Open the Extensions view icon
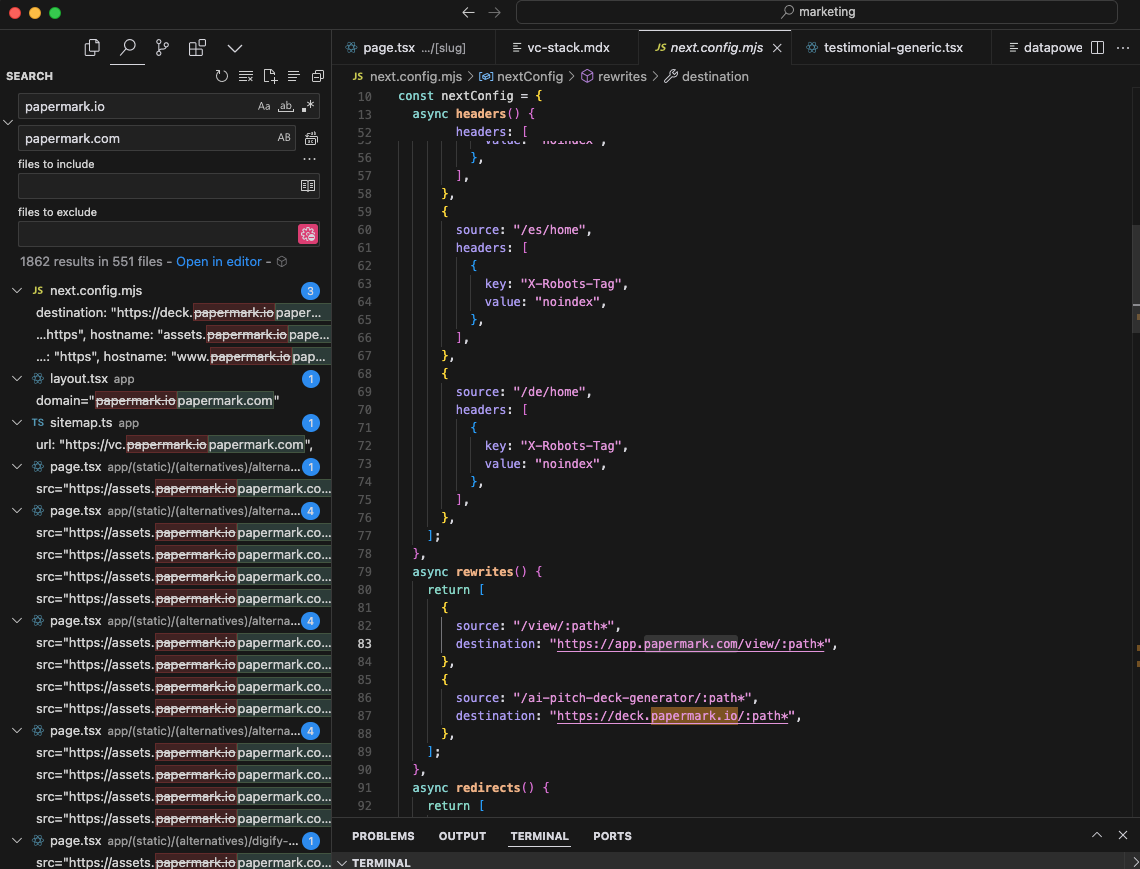The image size is (1140, 869). pyautogui.click(x=197, y=48)
